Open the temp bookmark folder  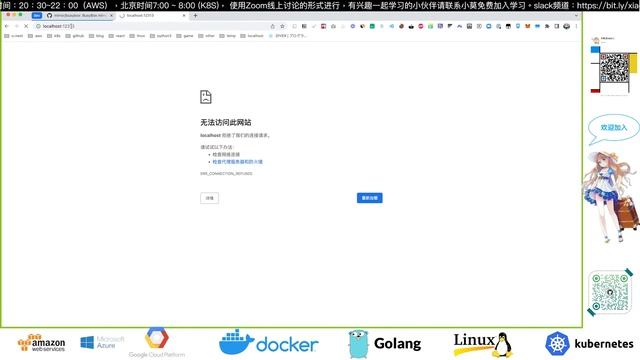[x=228, y=36]
